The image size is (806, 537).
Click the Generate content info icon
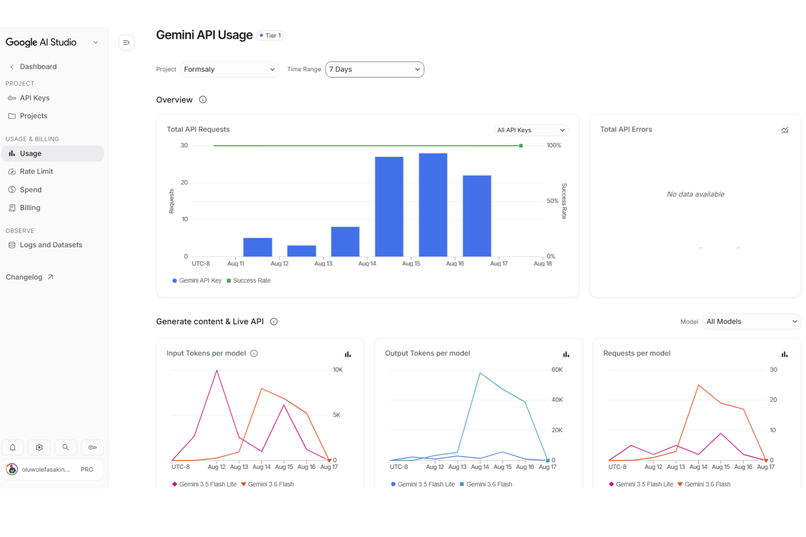click(x=273, y=322)
